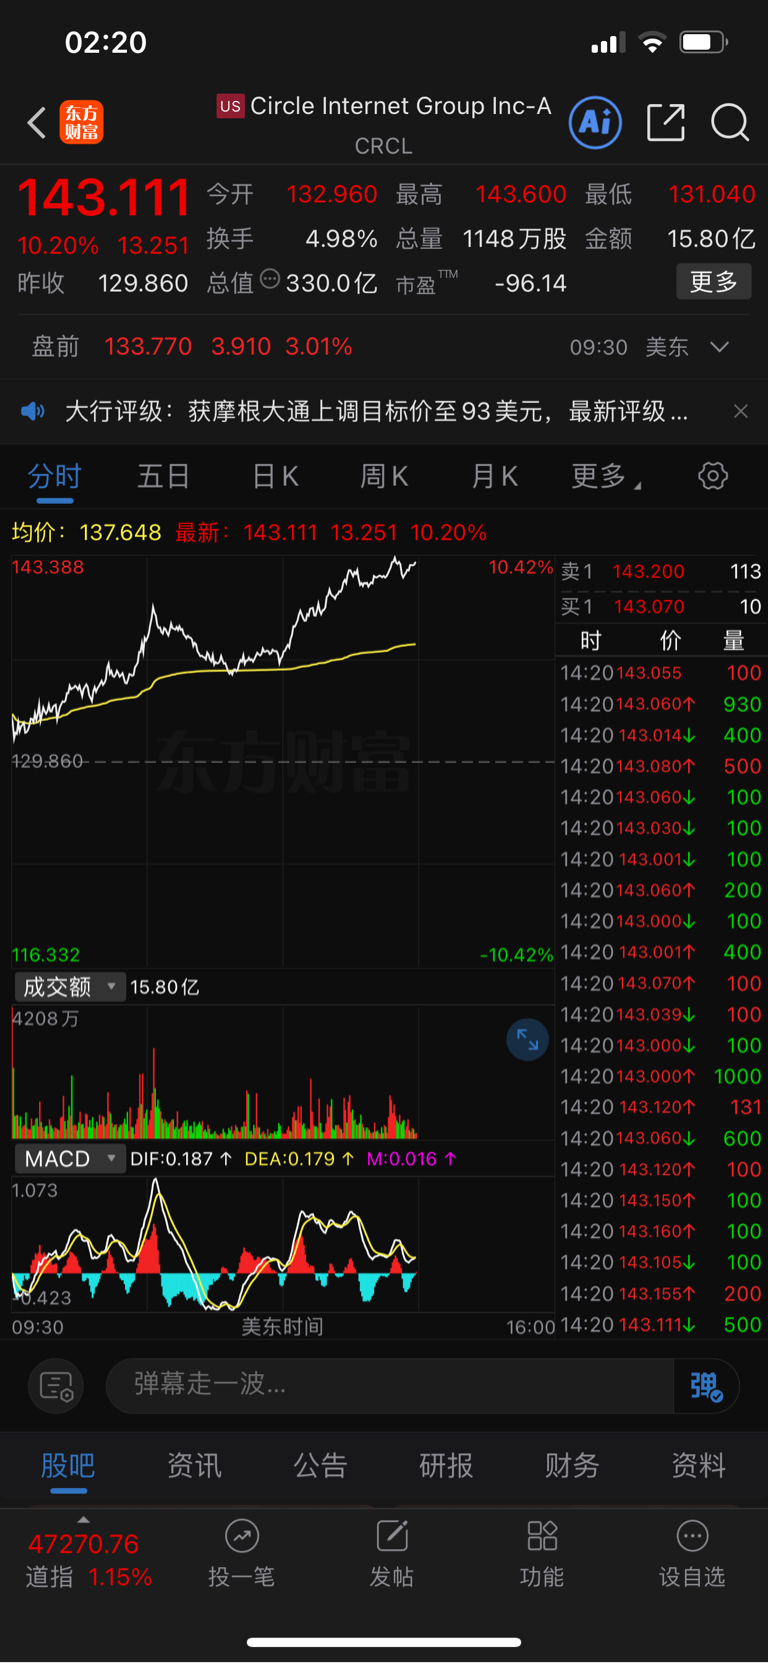
Task: Tap the Circle Internet Group Inc-A title
Action: pos(400,106)
